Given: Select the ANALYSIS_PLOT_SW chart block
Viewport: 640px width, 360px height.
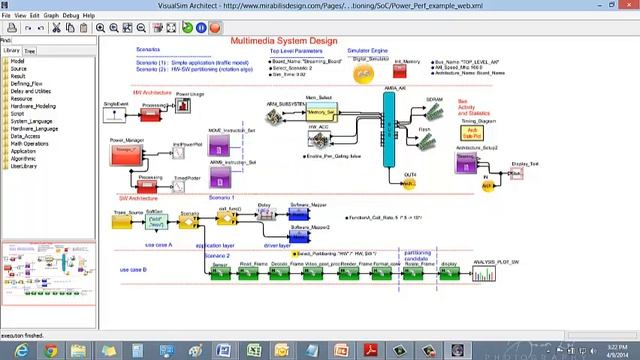Looking at the screenshot, I should [484, 273].
